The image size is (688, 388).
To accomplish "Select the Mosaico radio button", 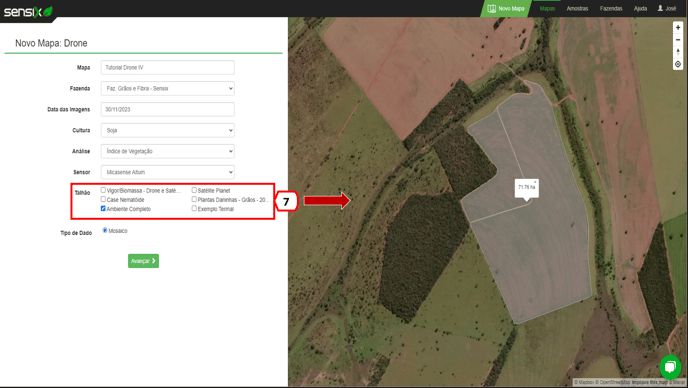I will tap(105, 230).
